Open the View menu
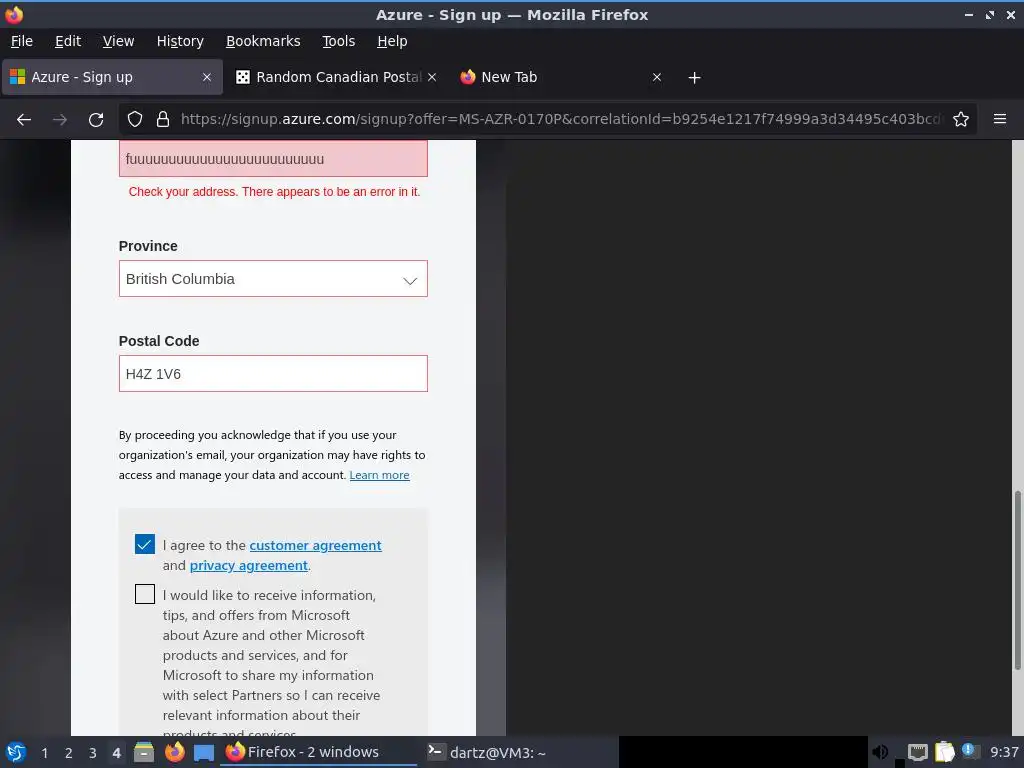Viewport: 1024px width, 768px height. [x=118, y=41]
